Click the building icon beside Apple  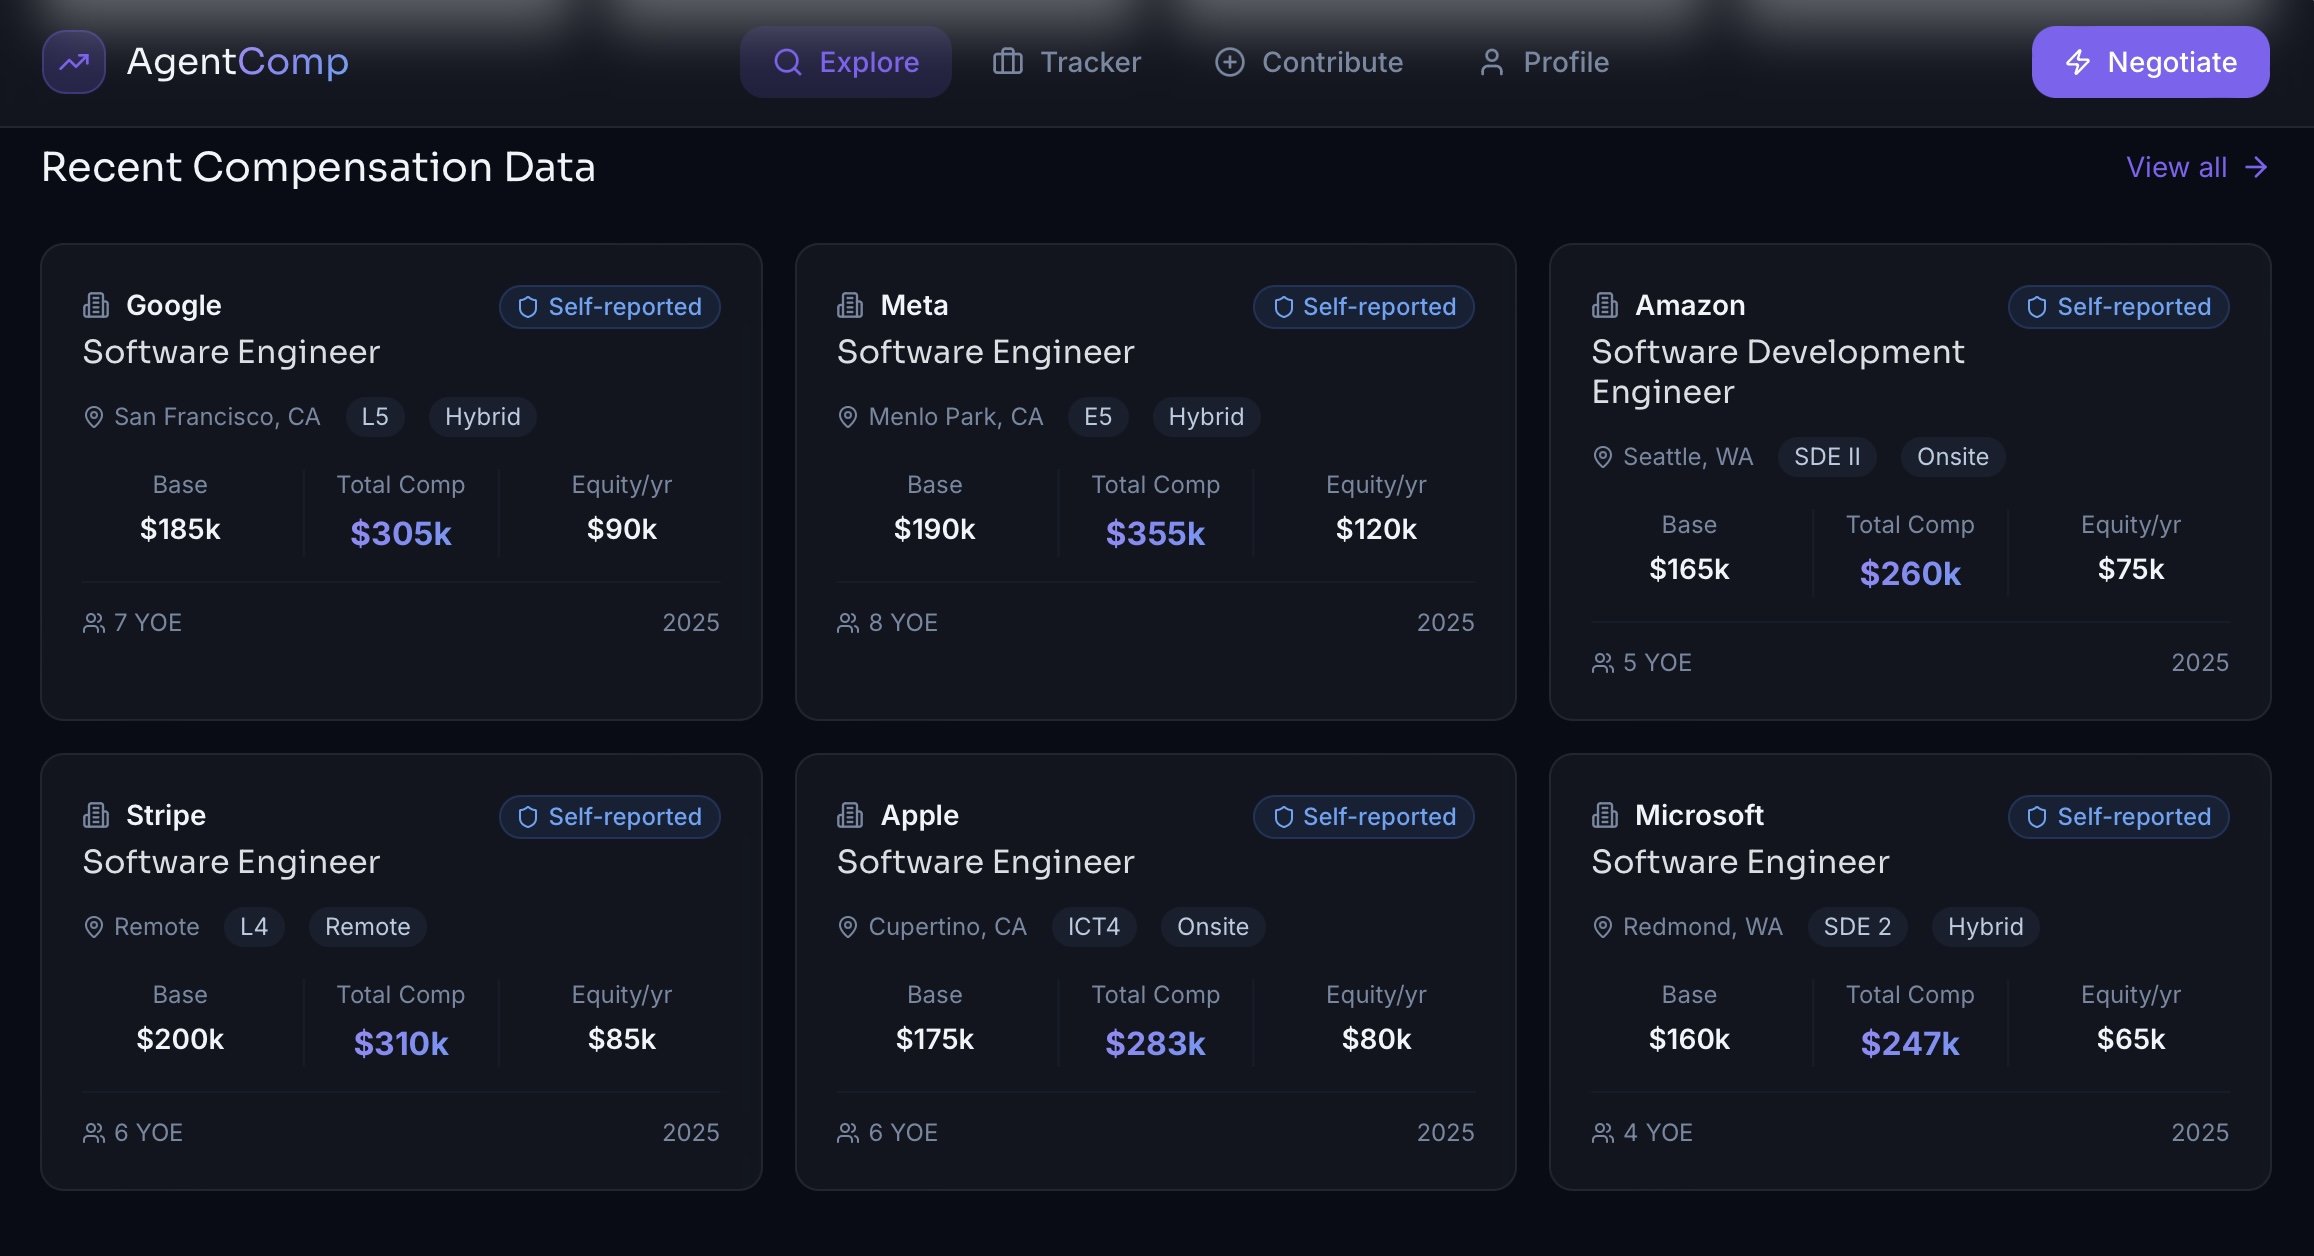point(850,815)
